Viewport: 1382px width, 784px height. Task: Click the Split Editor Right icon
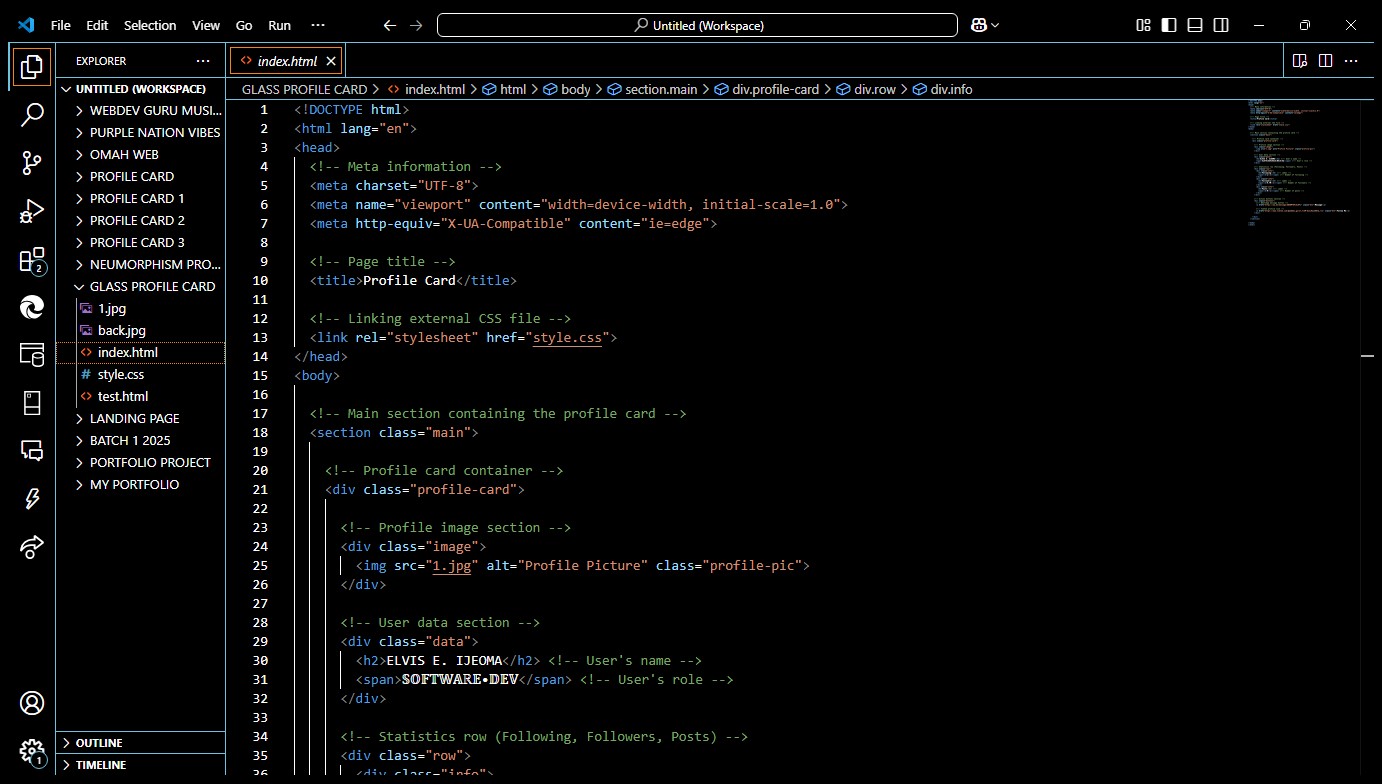tap(1325, 61)
